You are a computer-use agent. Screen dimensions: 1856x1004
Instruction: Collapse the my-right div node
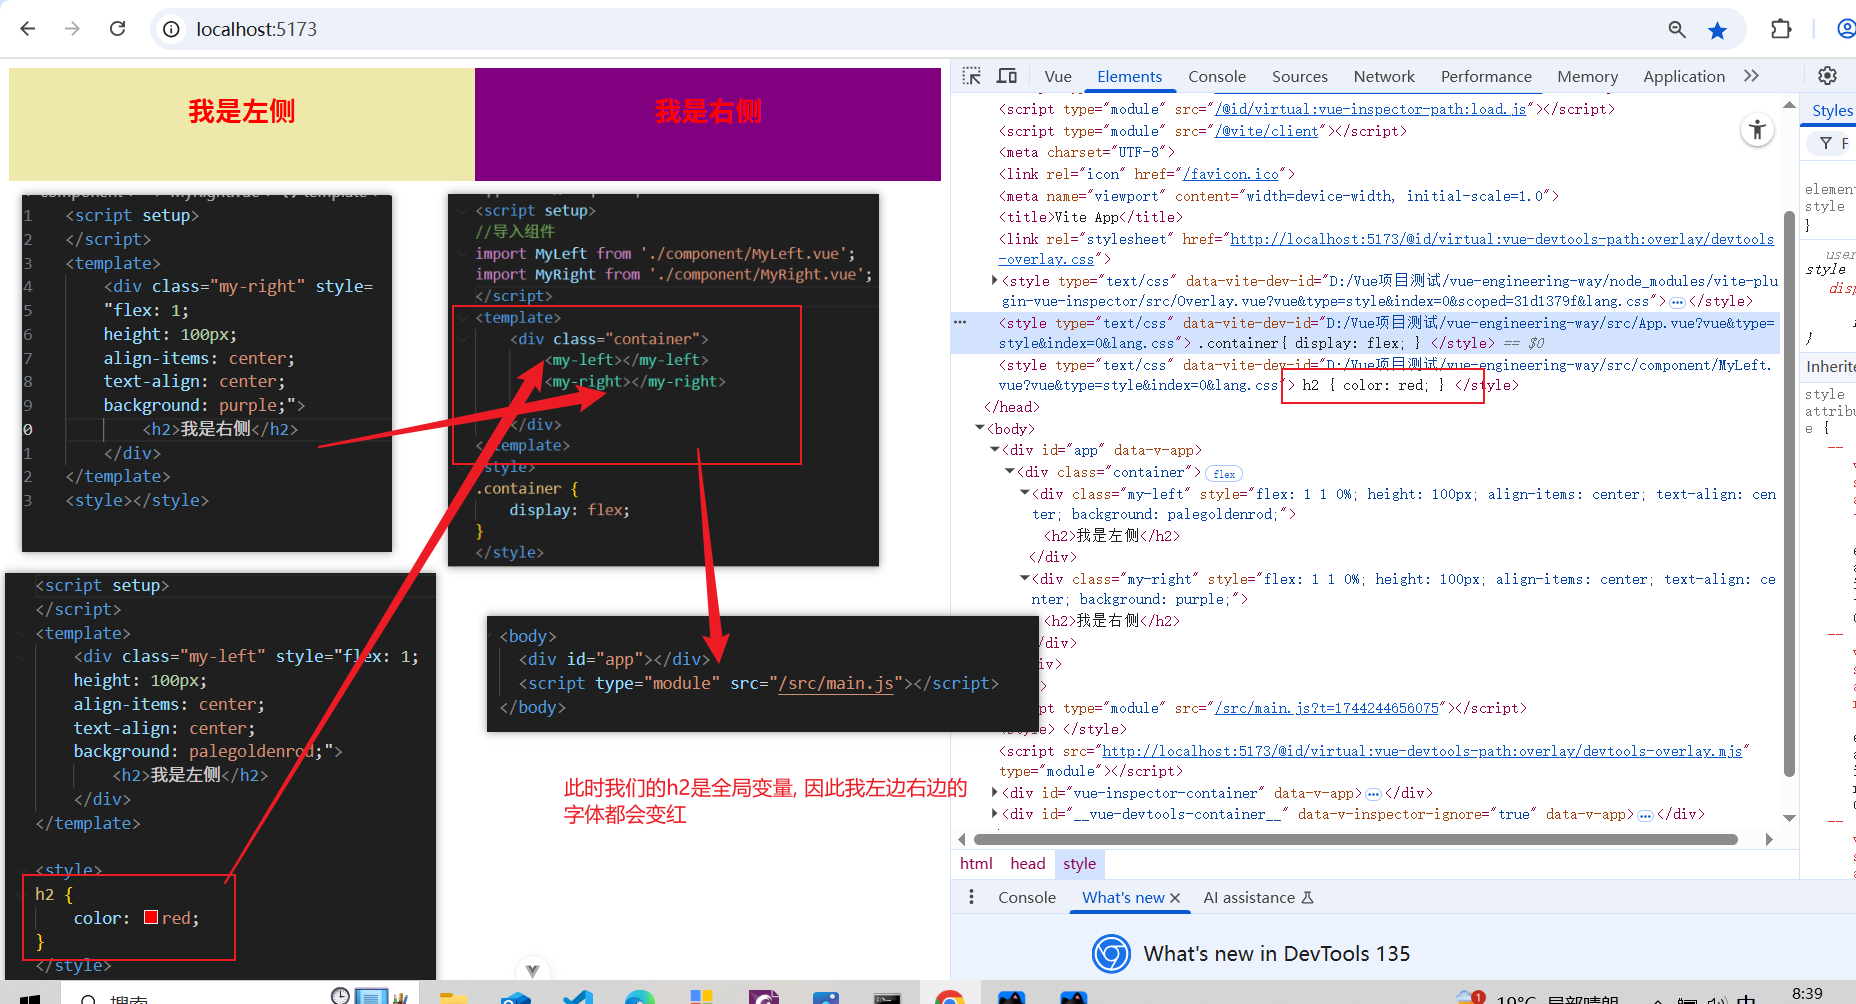(x=1025, y=578)
